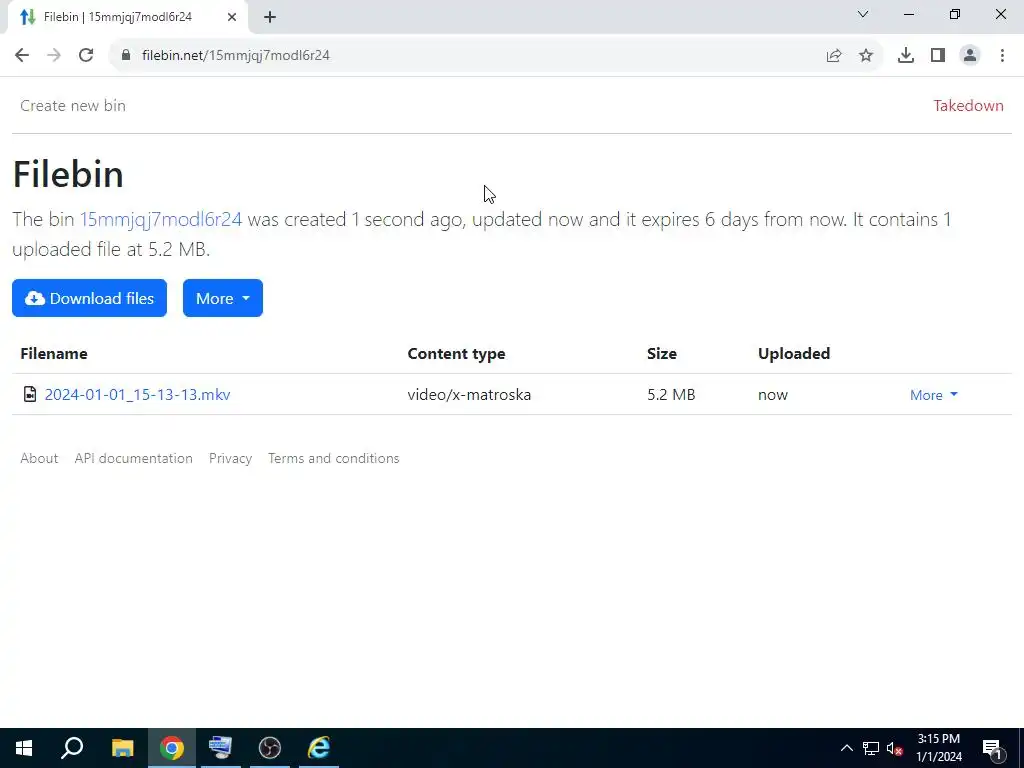Click the browser forward arrow
This screenshot has width=1024, height=768.
(x=54, y=56)
